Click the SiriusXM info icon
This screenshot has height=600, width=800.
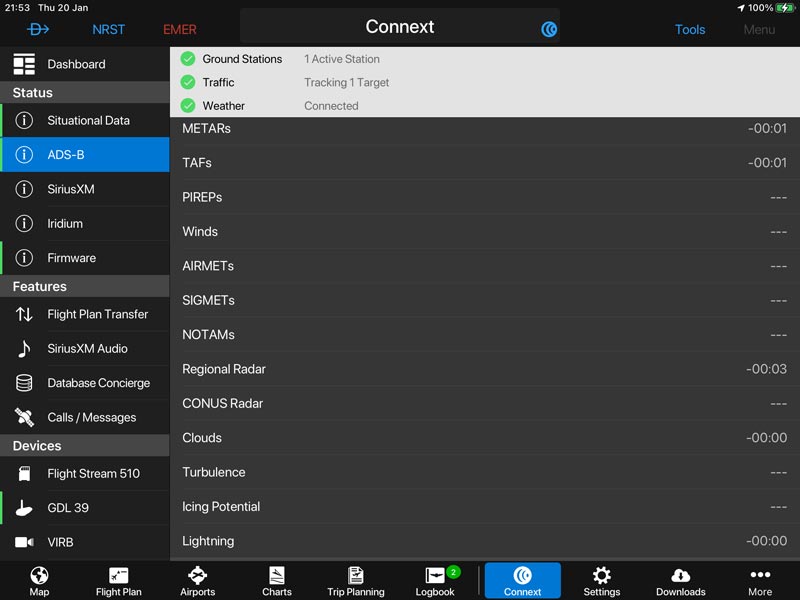pyautogui.click(x=24, y=189)
